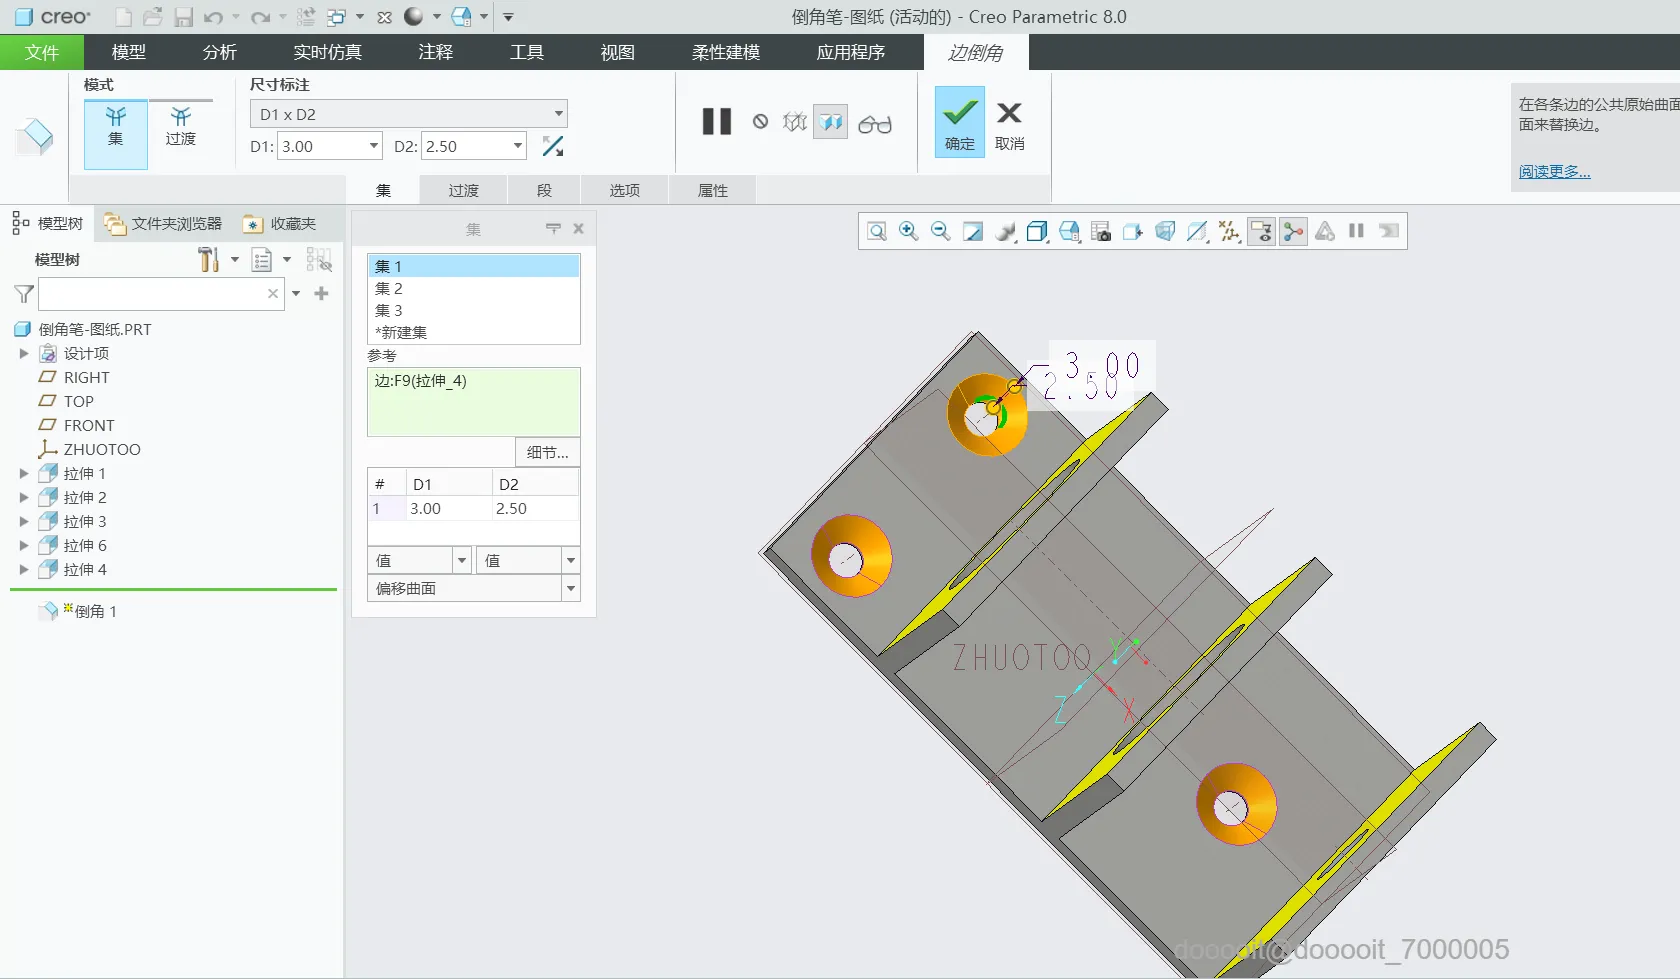The height and width of the screenshot is (979, 1680).
Task: Expand the 拉伸 1 tree node
Action: (24, 474)
